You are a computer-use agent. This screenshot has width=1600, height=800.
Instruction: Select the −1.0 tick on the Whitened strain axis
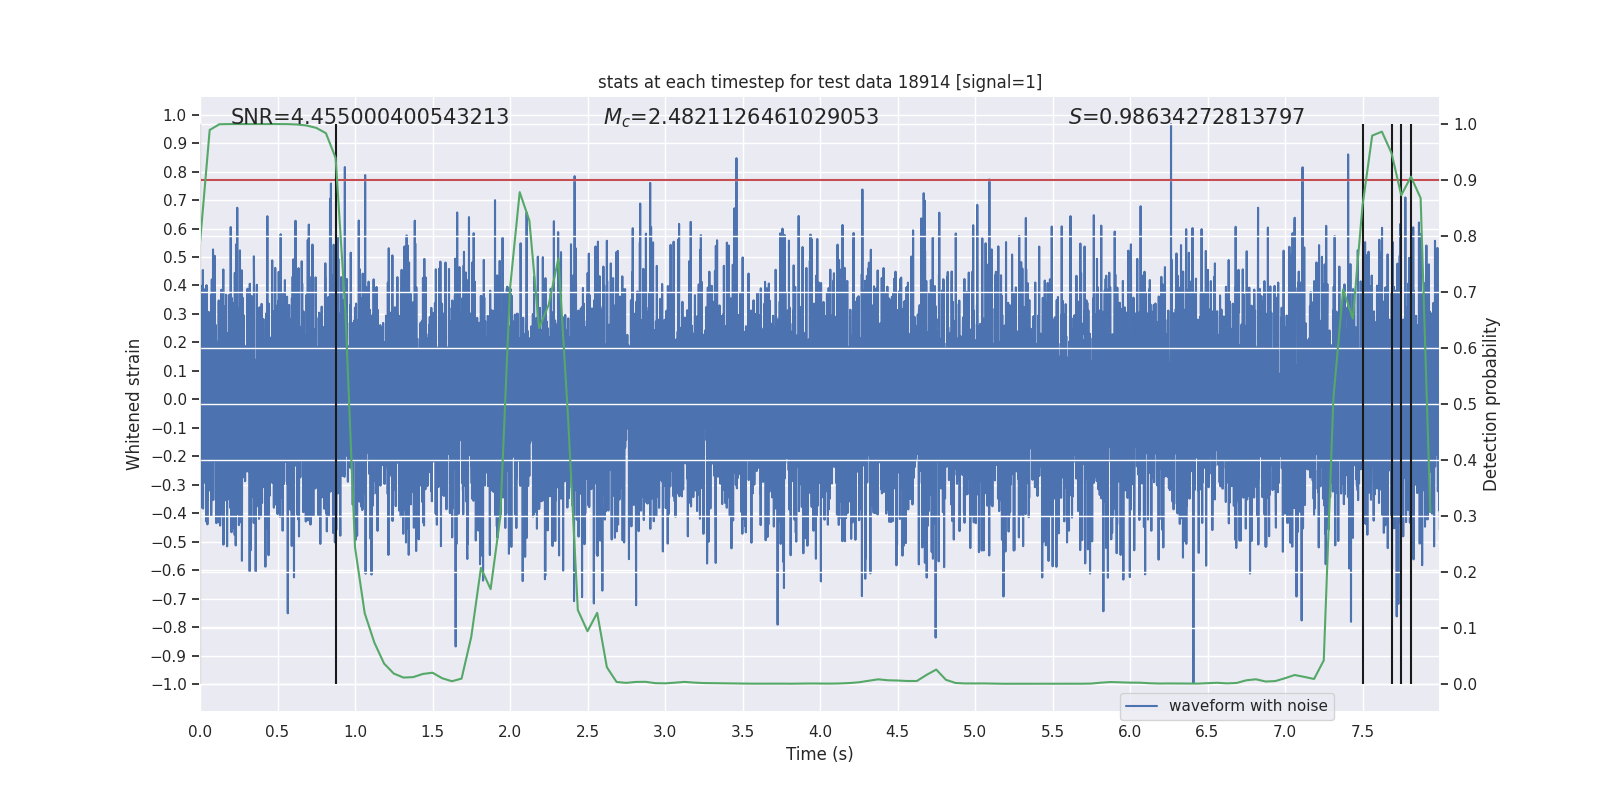click(169, 684)
